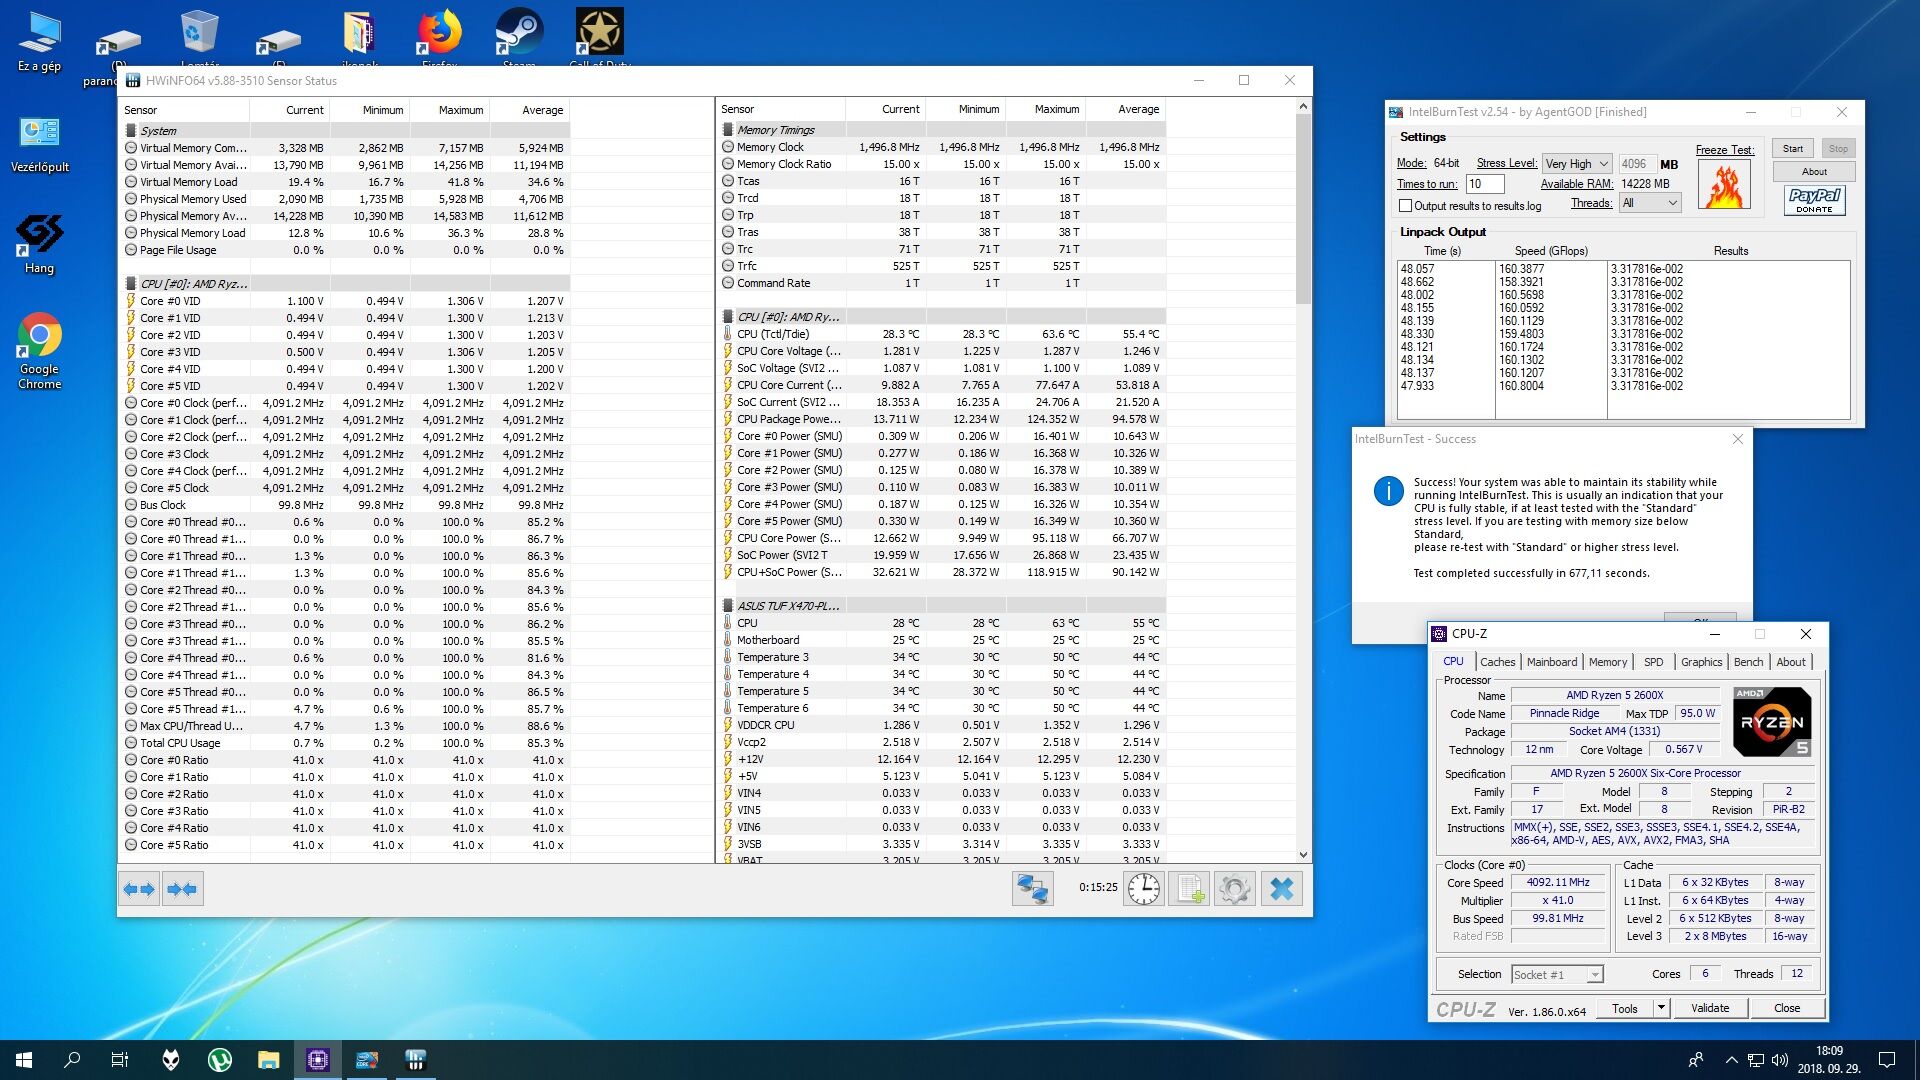Switch to IntelBurnTest taskbar button
The image size is (1920, 1080).
pos(367,1060)
